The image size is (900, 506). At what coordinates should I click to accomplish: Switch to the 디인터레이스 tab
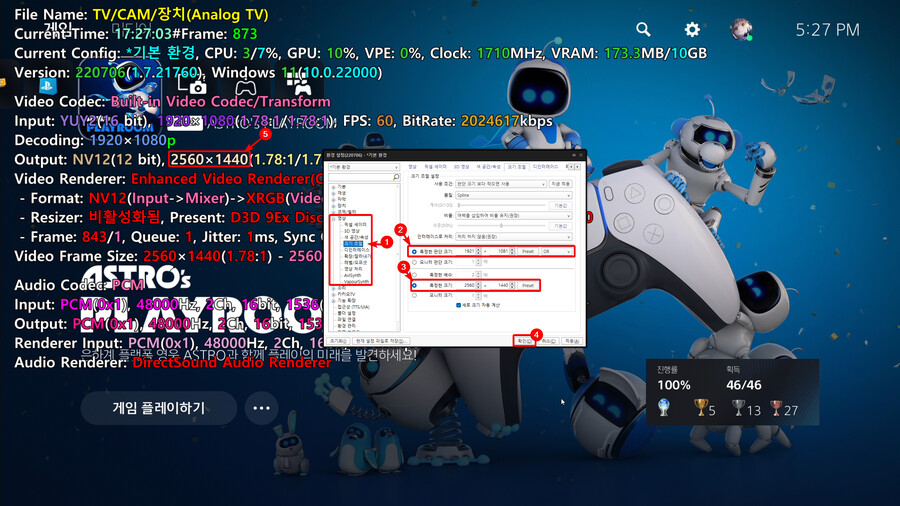tap(545, 166)
